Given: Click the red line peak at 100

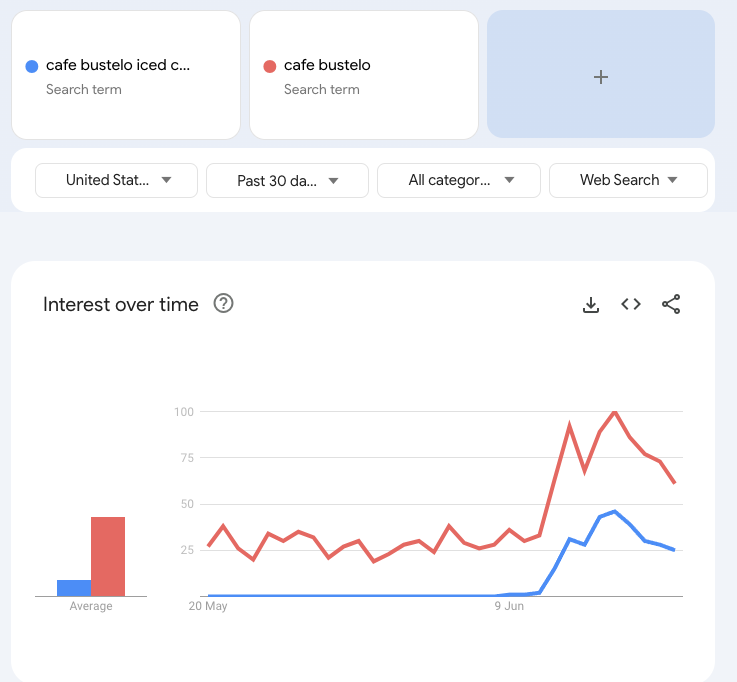Looking at the screenshot, I should coord(614,412).
